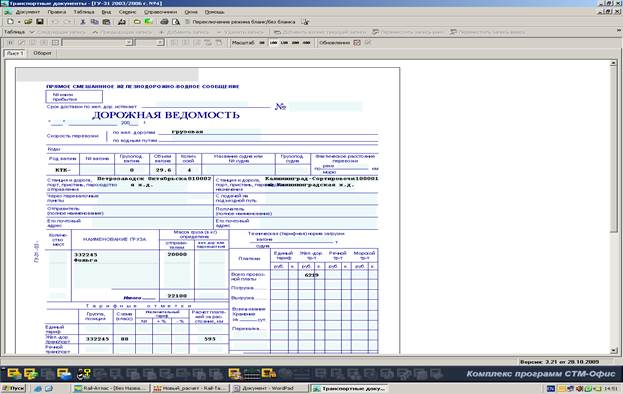Select the 200 scale option
Image resolution: width=623 pixels, height=394 pixels.
click(x=295, y=42)
